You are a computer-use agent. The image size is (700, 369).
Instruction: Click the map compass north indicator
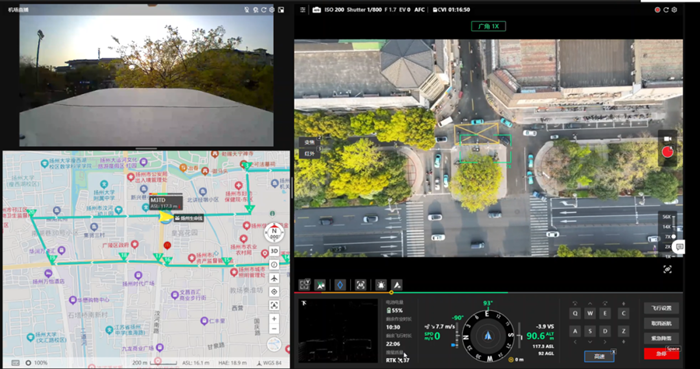(274, 233)
